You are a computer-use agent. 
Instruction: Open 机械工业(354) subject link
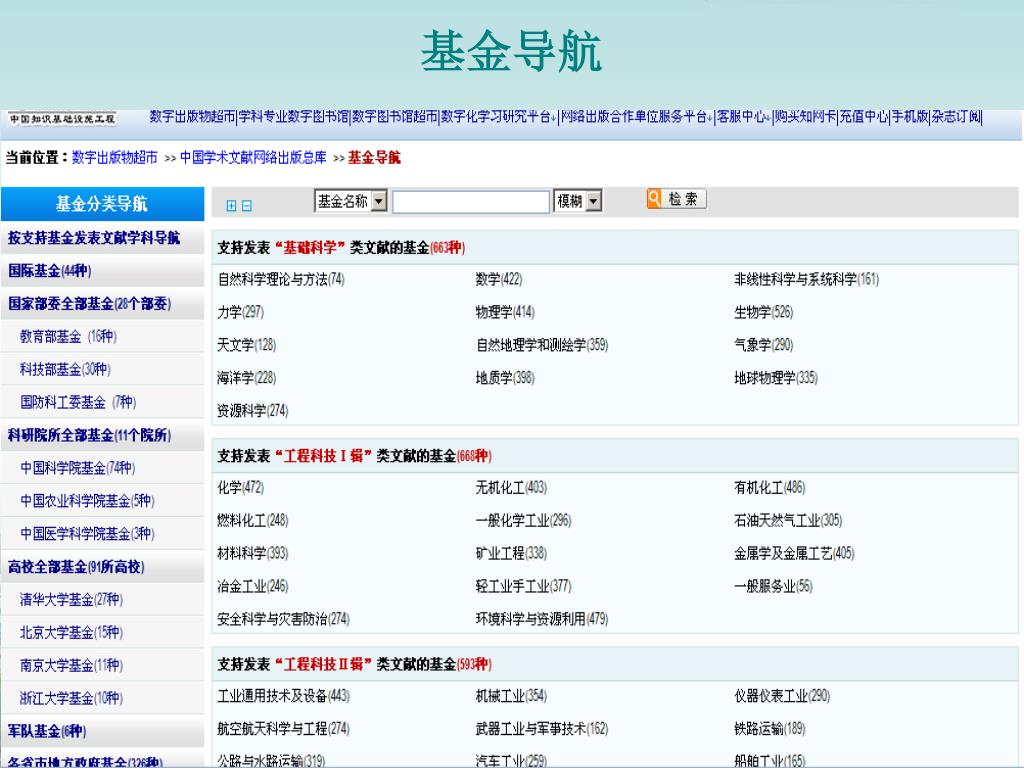[x=511, y=696]
